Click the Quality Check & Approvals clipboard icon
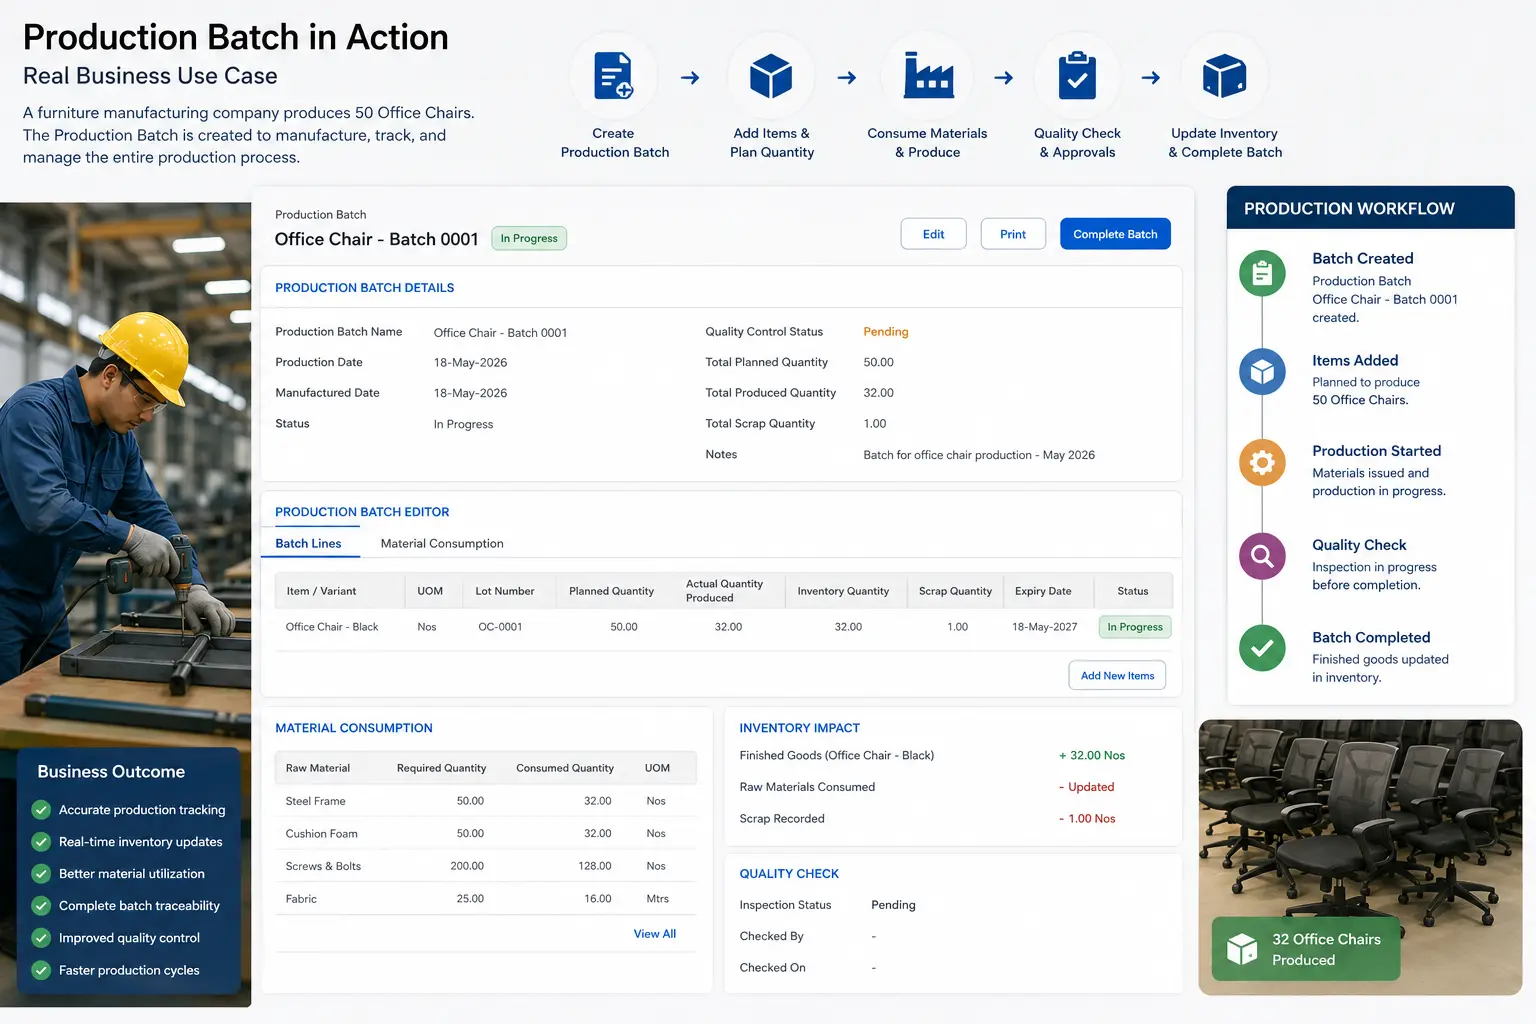 [x=1077, y=76]
